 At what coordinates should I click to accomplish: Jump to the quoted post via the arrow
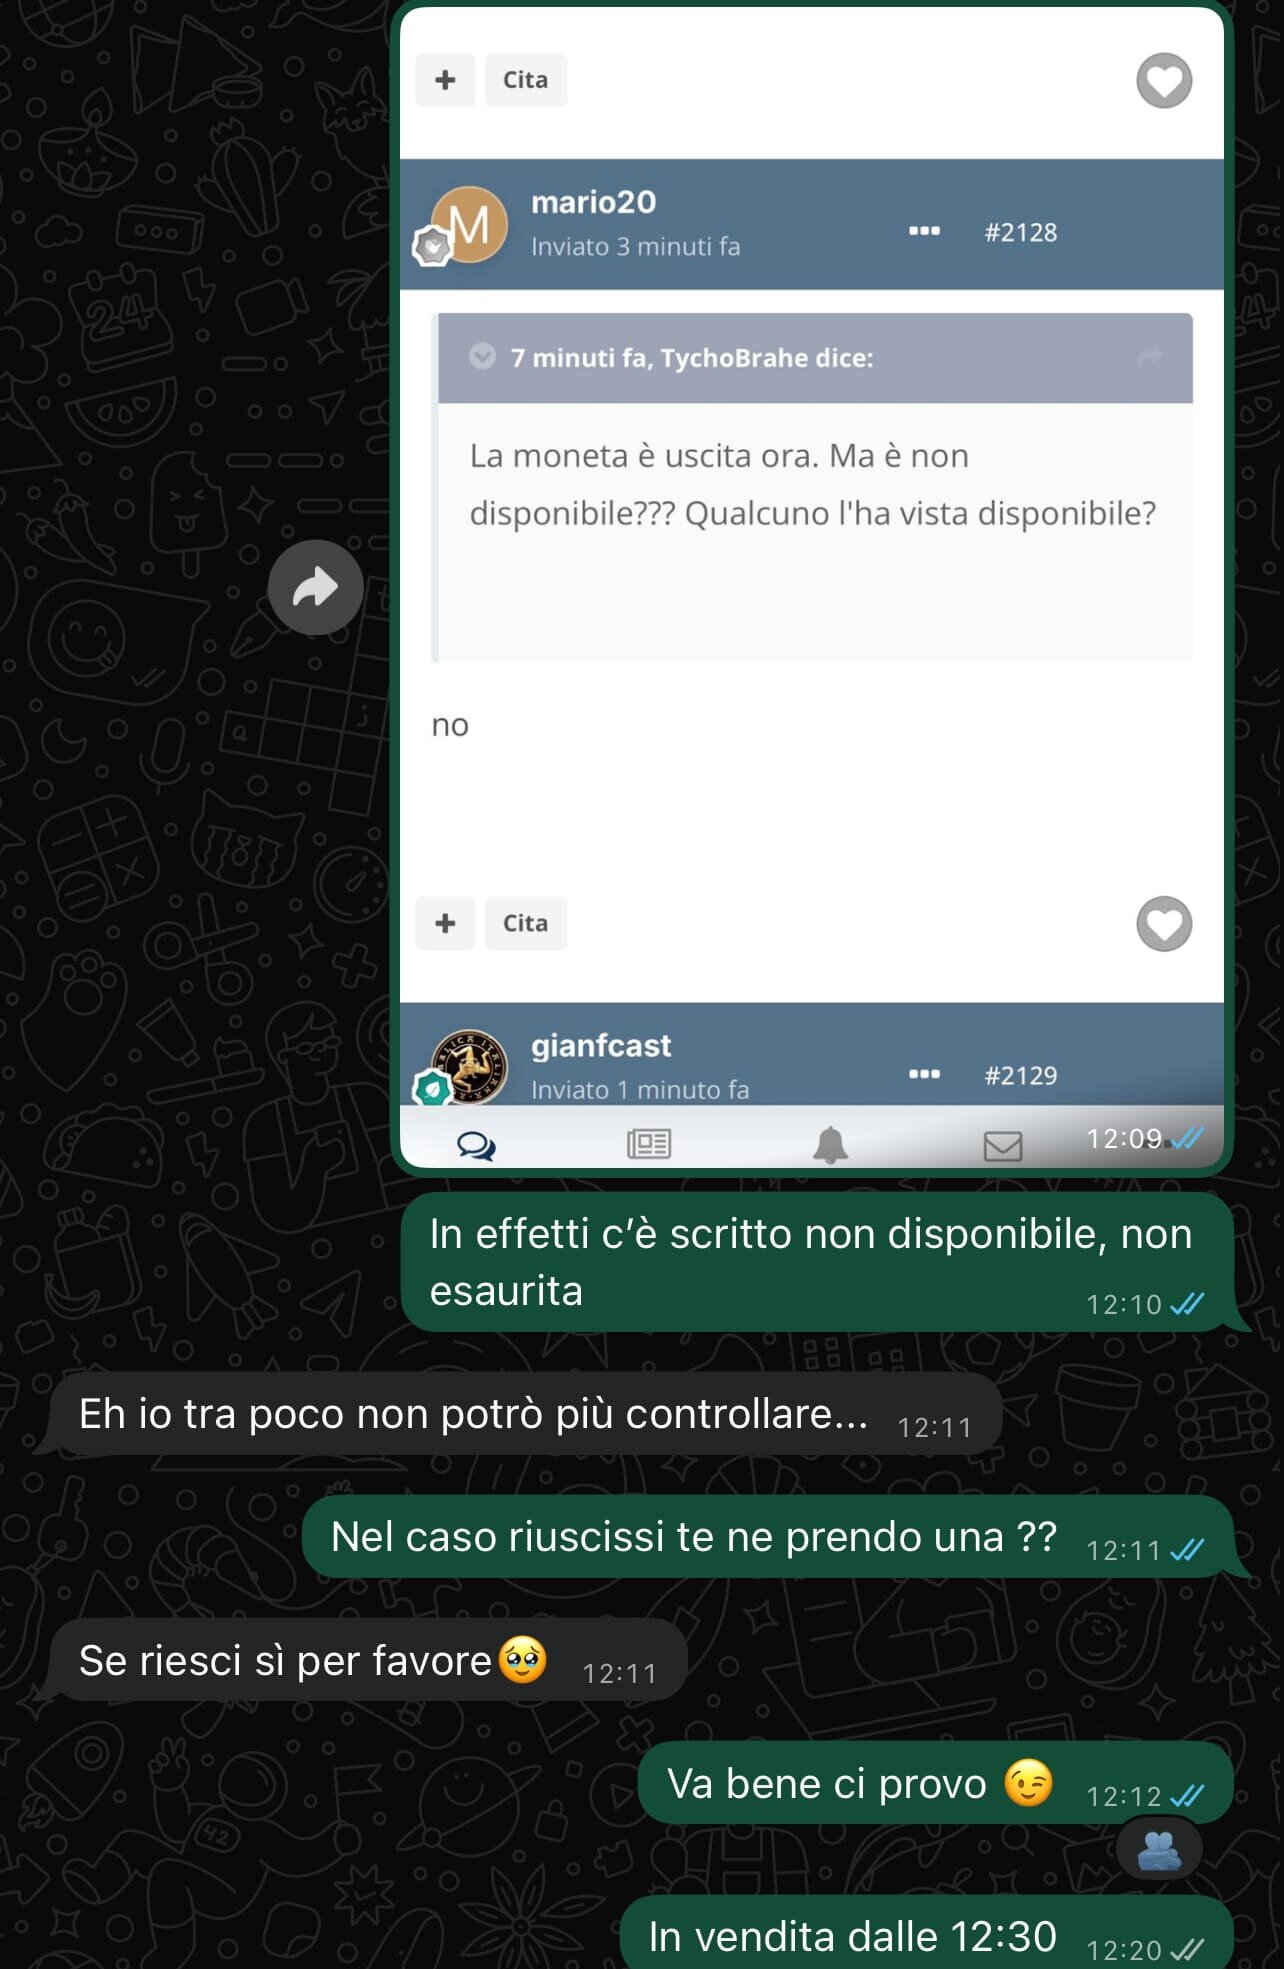pos(1150,357)
